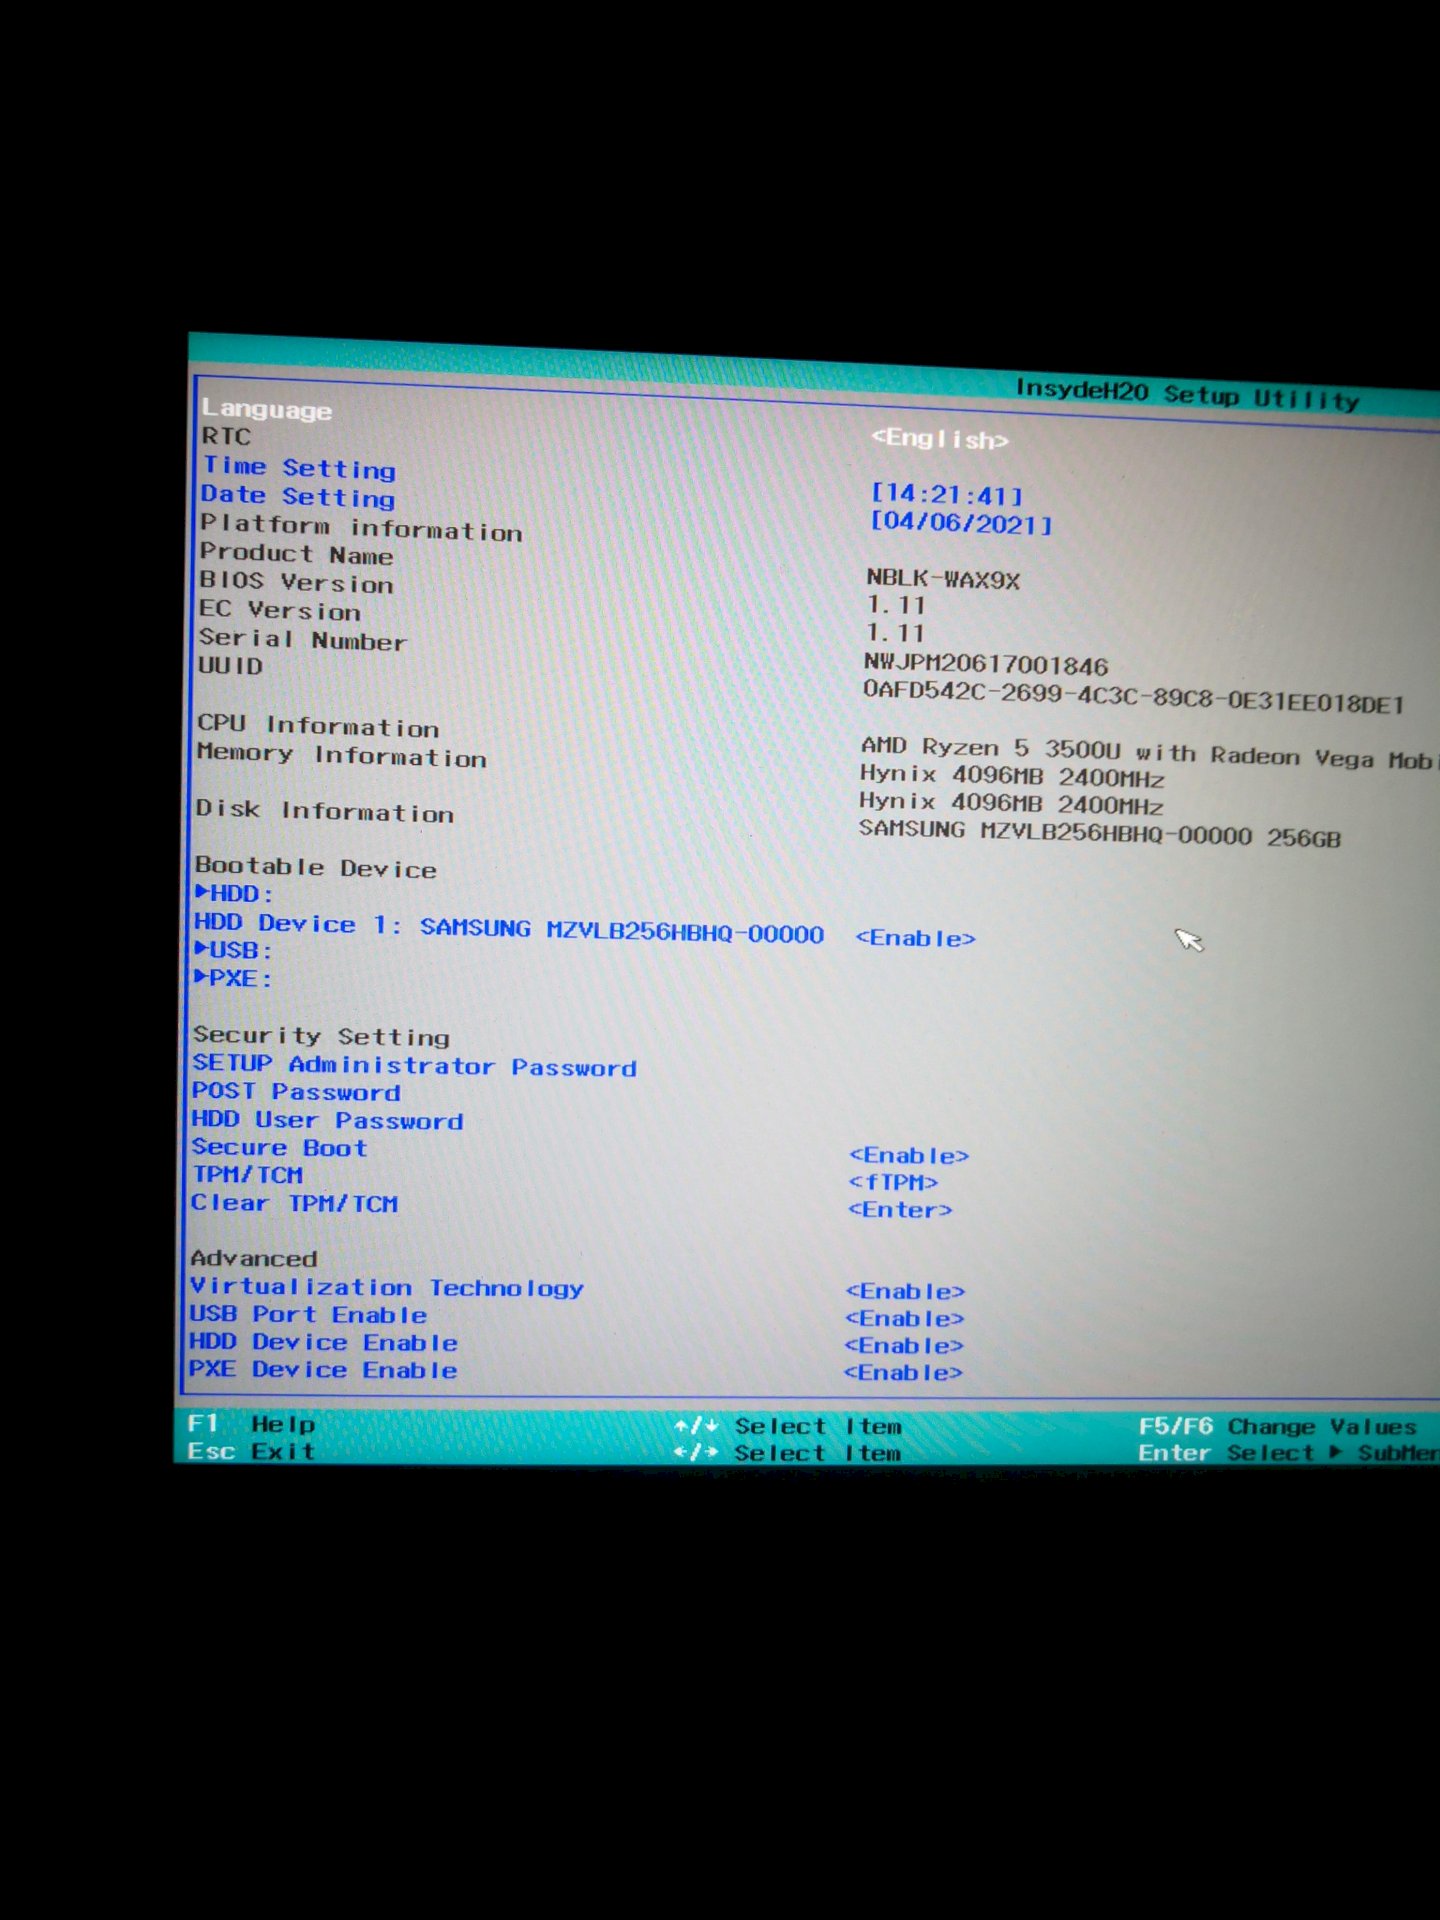
Task: Select Virtualization Technology option
Action: pos(387,1288)
